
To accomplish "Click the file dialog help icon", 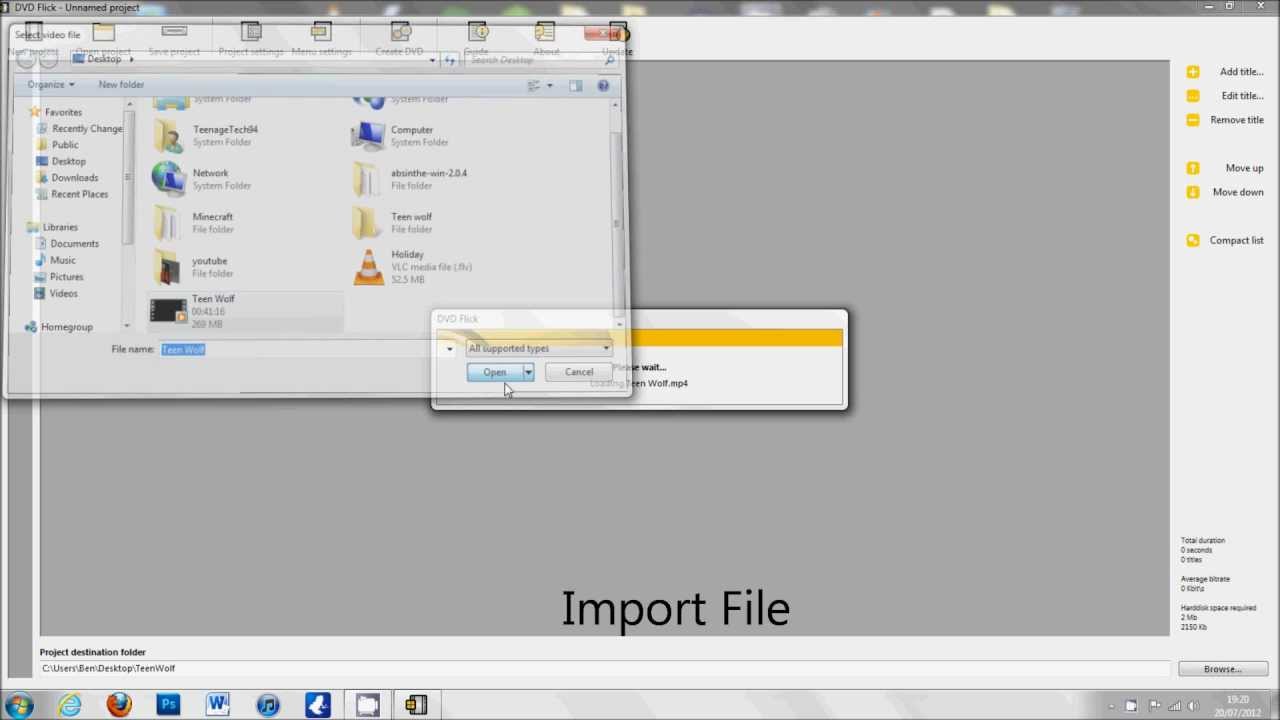I will (x=603, y=86).
